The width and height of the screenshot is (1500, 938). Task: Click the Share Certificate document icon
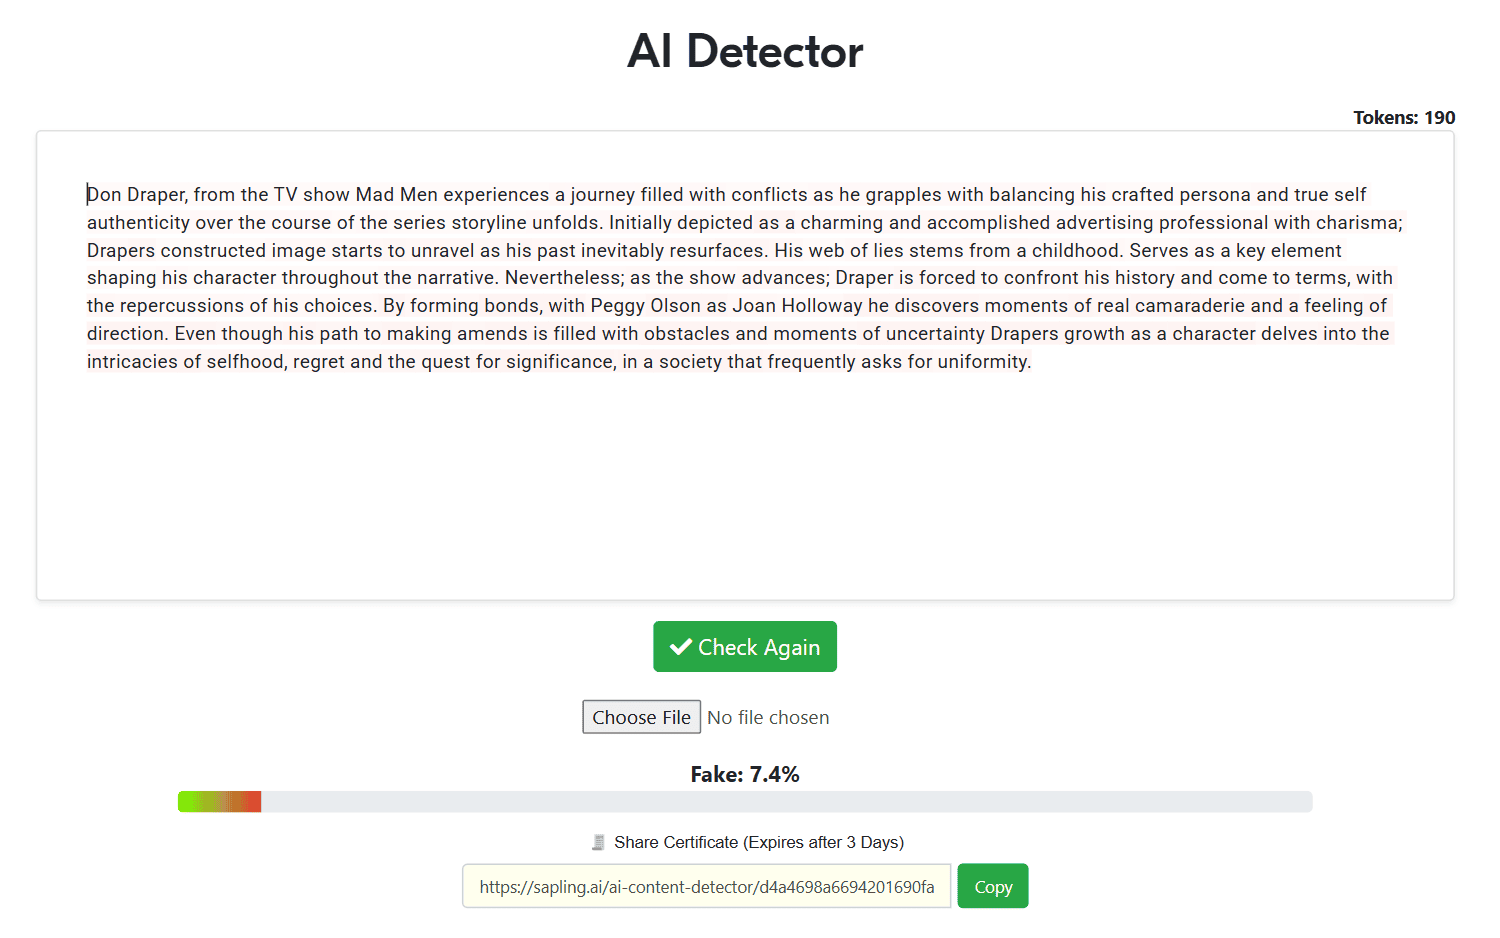pyautogui.click(x=598, y=842)
